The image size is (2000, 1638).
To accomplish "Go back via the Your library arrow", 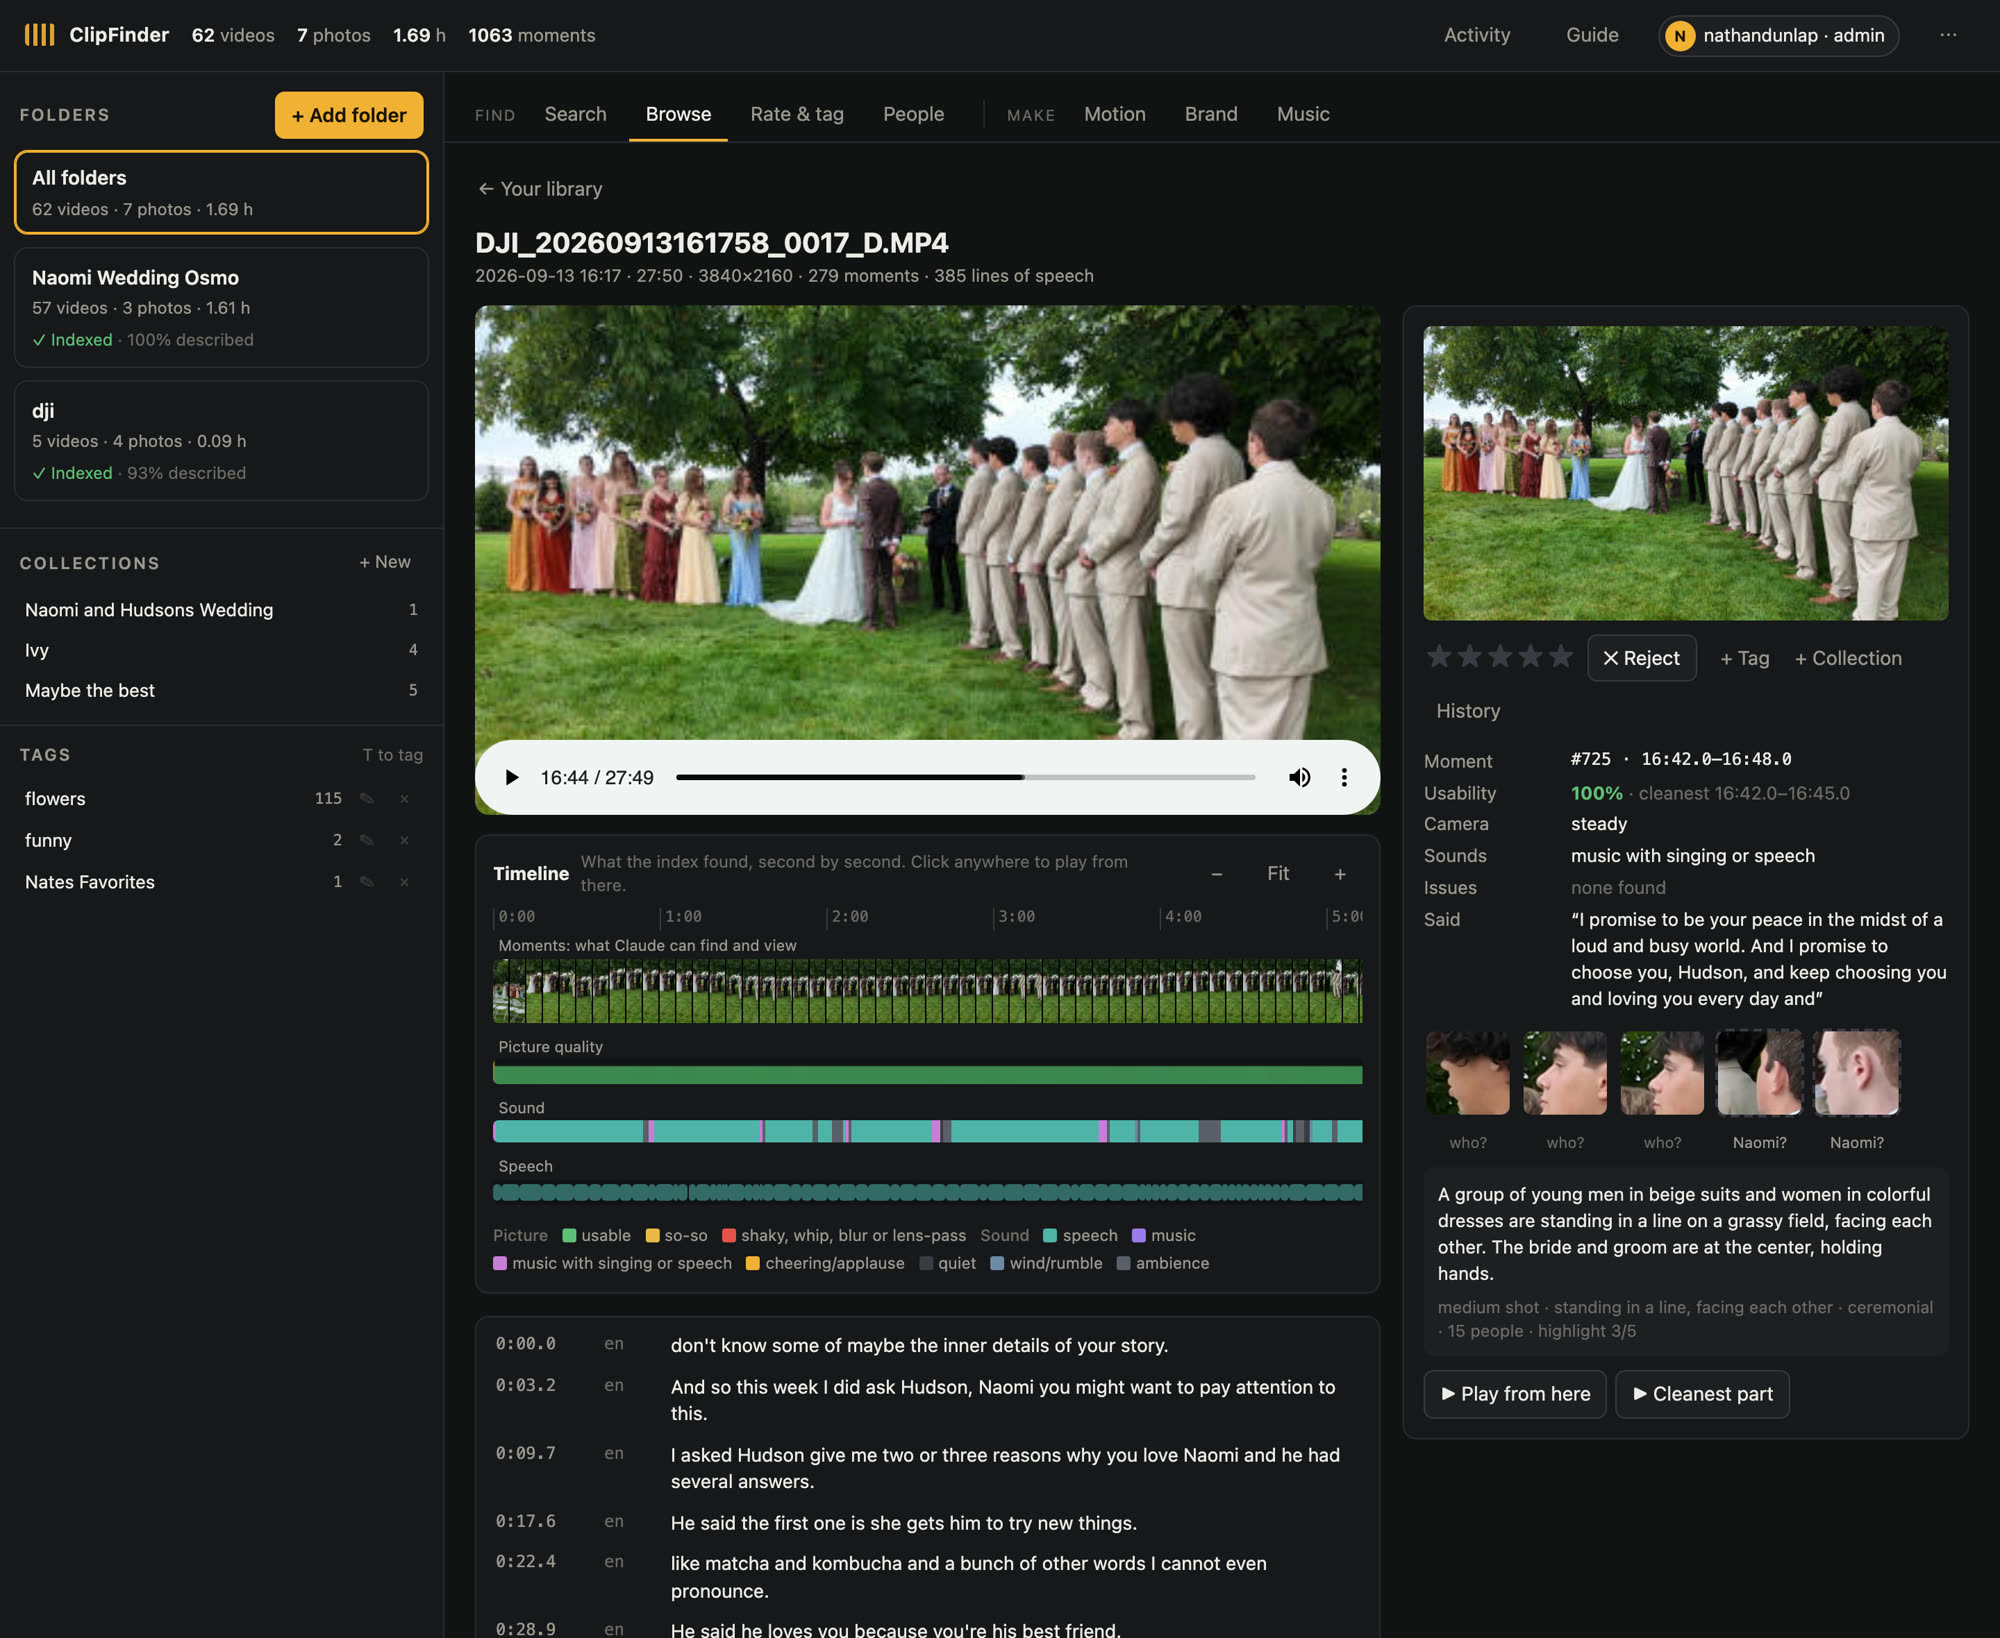I will (x=540, y=189).
